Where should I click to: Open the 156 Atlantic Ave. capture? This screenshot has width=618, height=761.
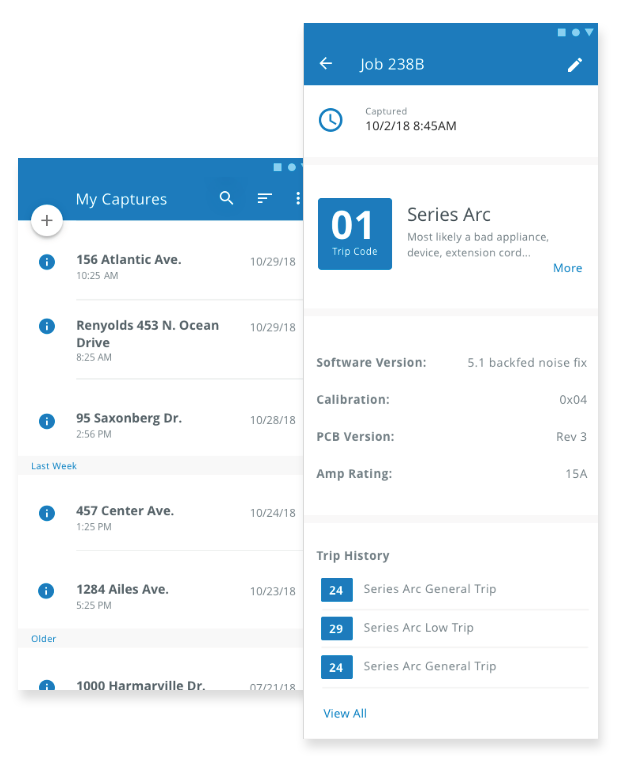pos(161,267)
